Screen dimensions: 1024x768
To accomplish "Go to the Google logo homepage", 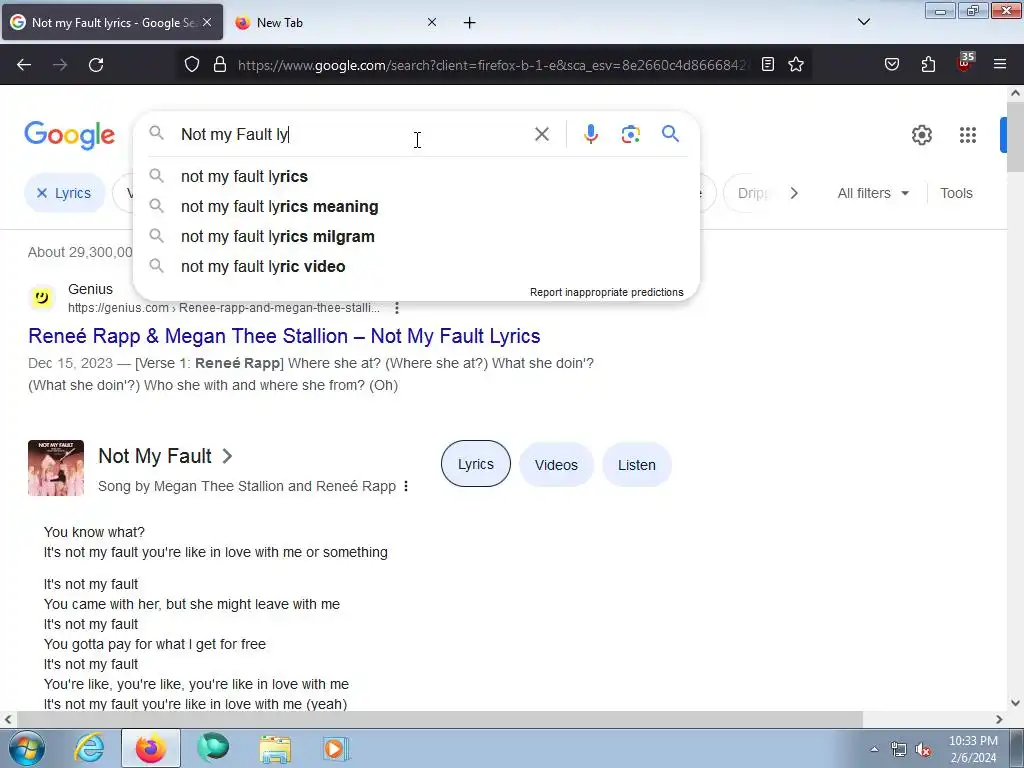I will (70, 135).
